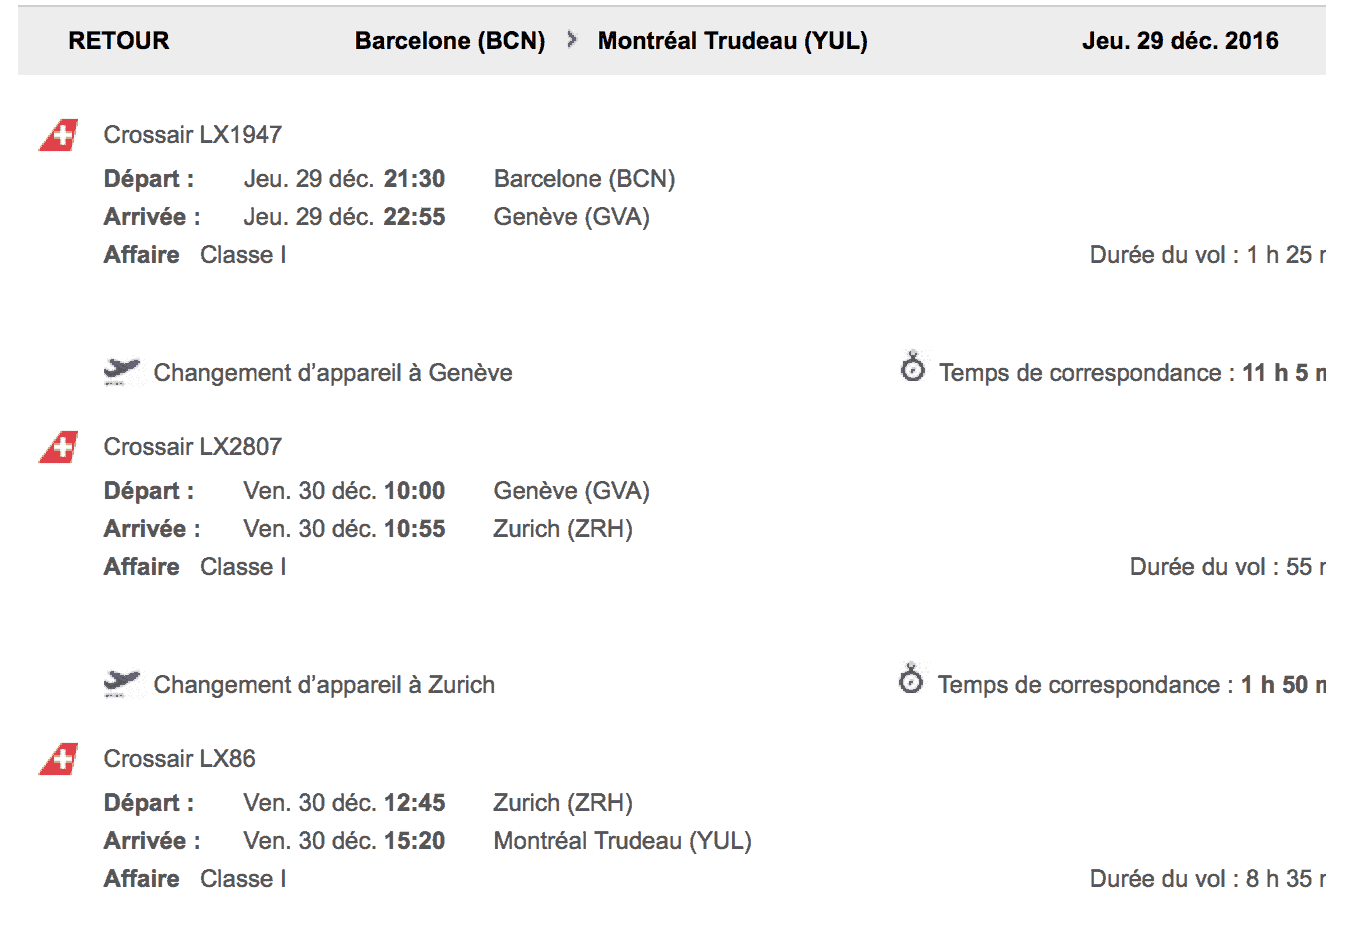Click Montréal Trudeau (YUL) in the header
The height and width of the screenshot is (936, 1362).
coord(732,41)
